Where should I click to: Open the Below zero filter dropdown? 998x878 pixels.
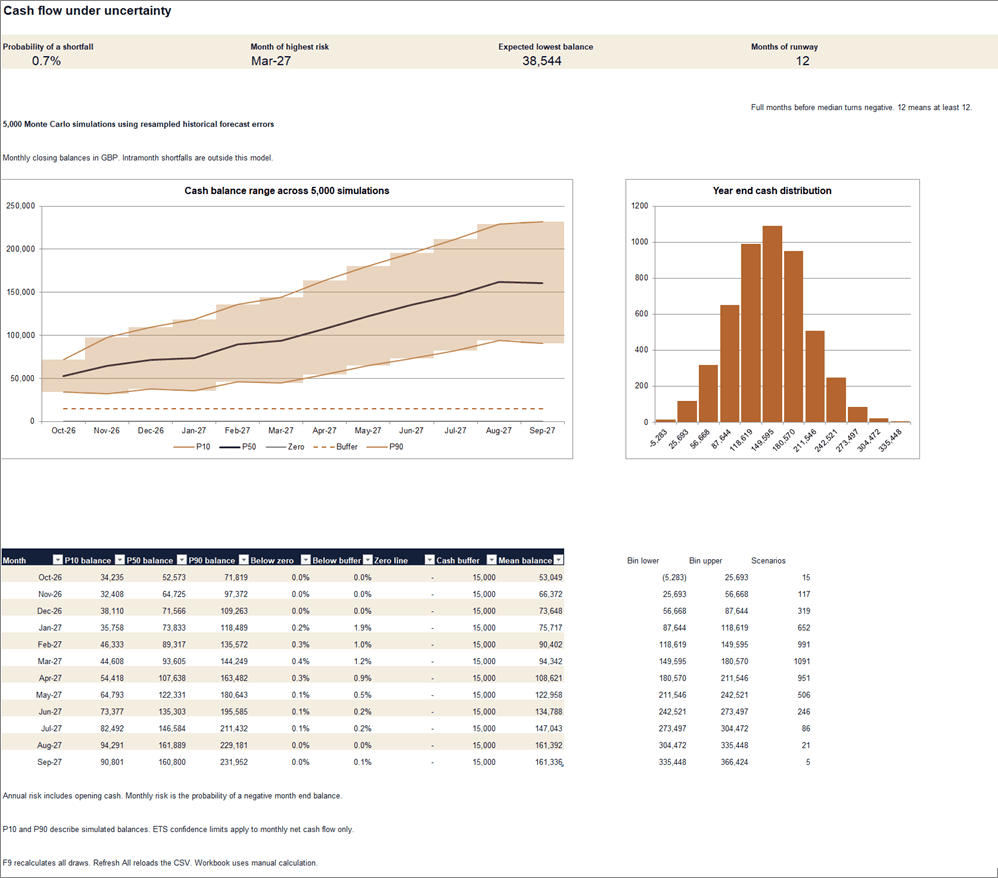pyautogui.click(x=306, y=560)
